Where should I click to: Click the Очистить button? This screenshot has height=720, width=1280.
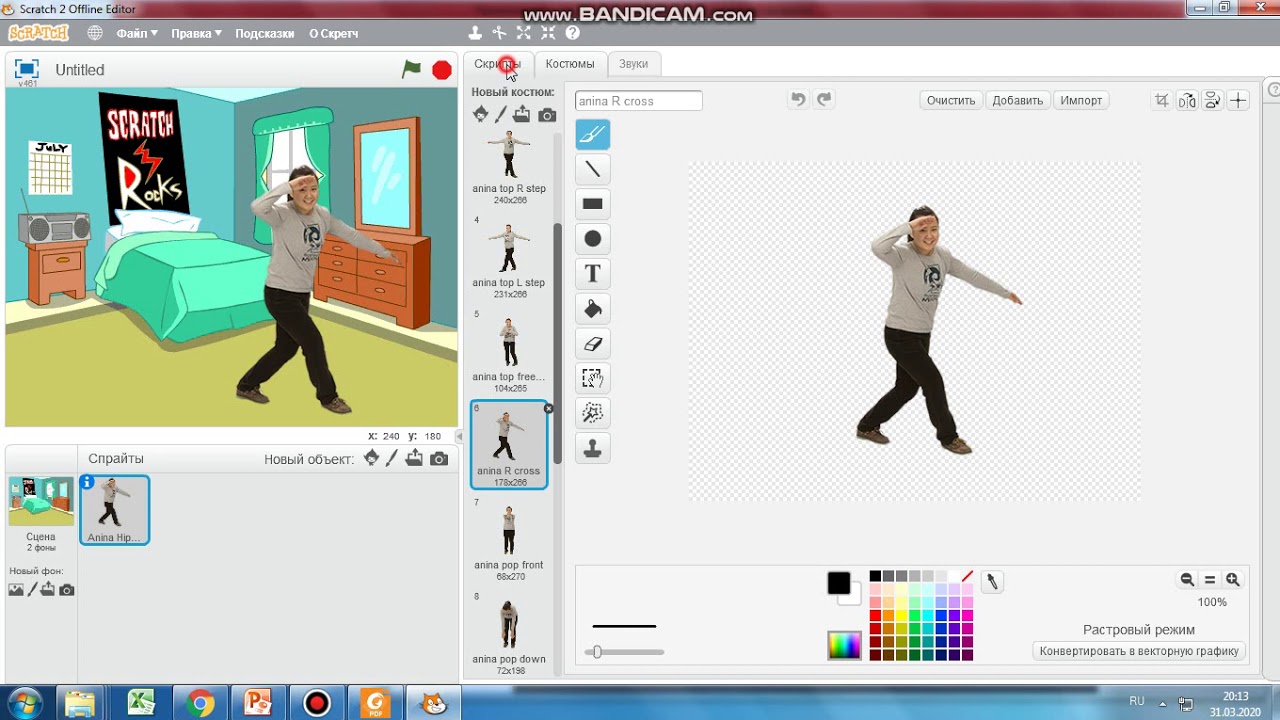tap(950, 100)
